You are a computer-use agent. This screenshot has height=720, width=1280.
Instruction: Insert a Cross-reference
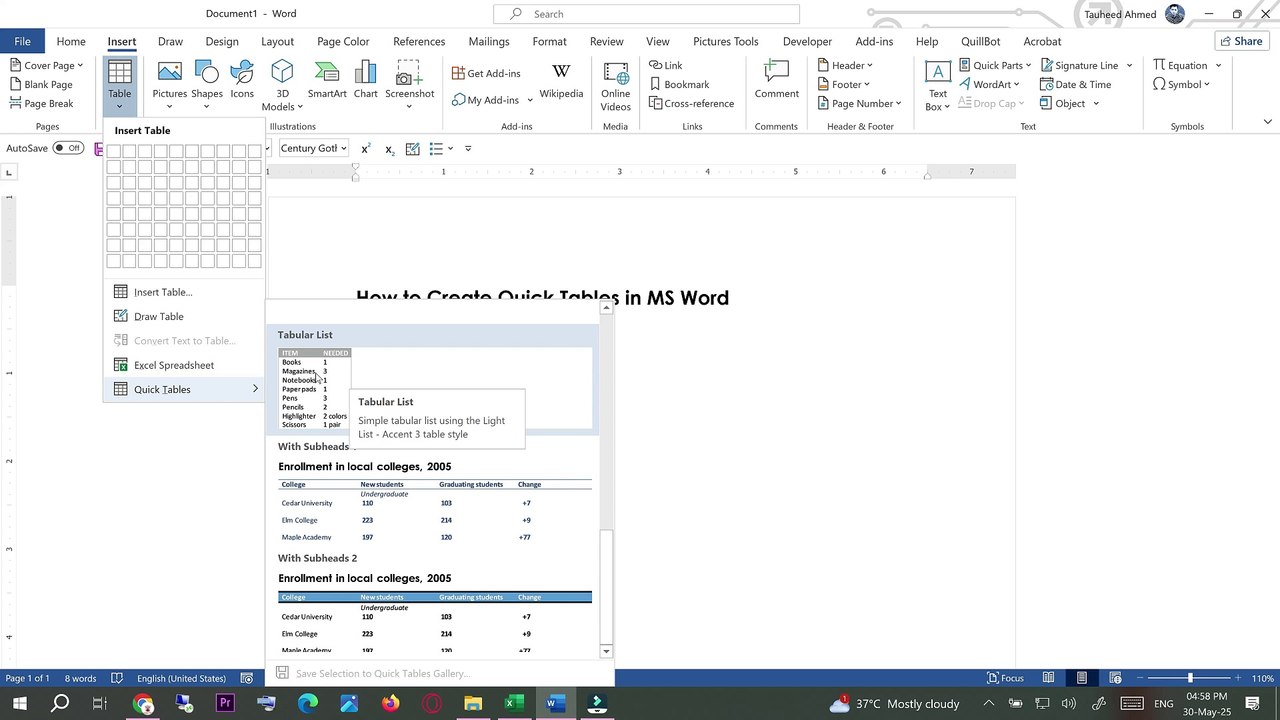691,103
